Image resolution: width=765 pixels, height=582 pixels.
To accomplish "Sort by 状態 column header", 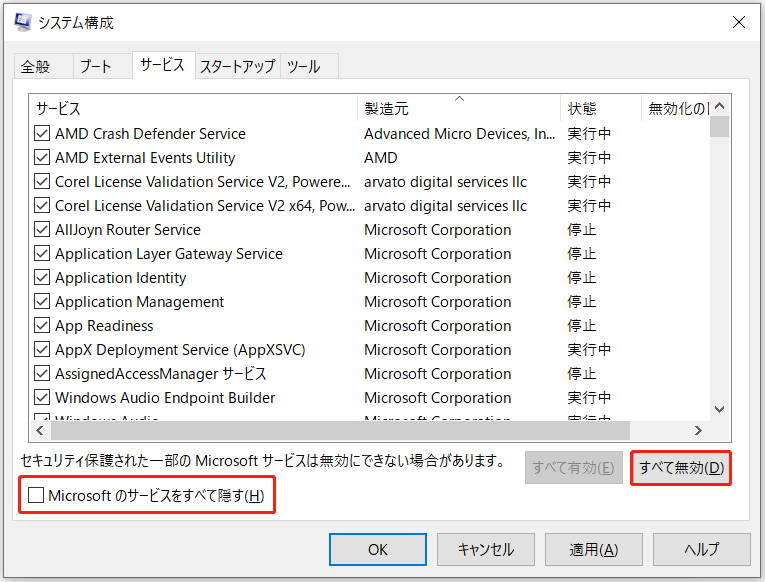I will [601, 108].
